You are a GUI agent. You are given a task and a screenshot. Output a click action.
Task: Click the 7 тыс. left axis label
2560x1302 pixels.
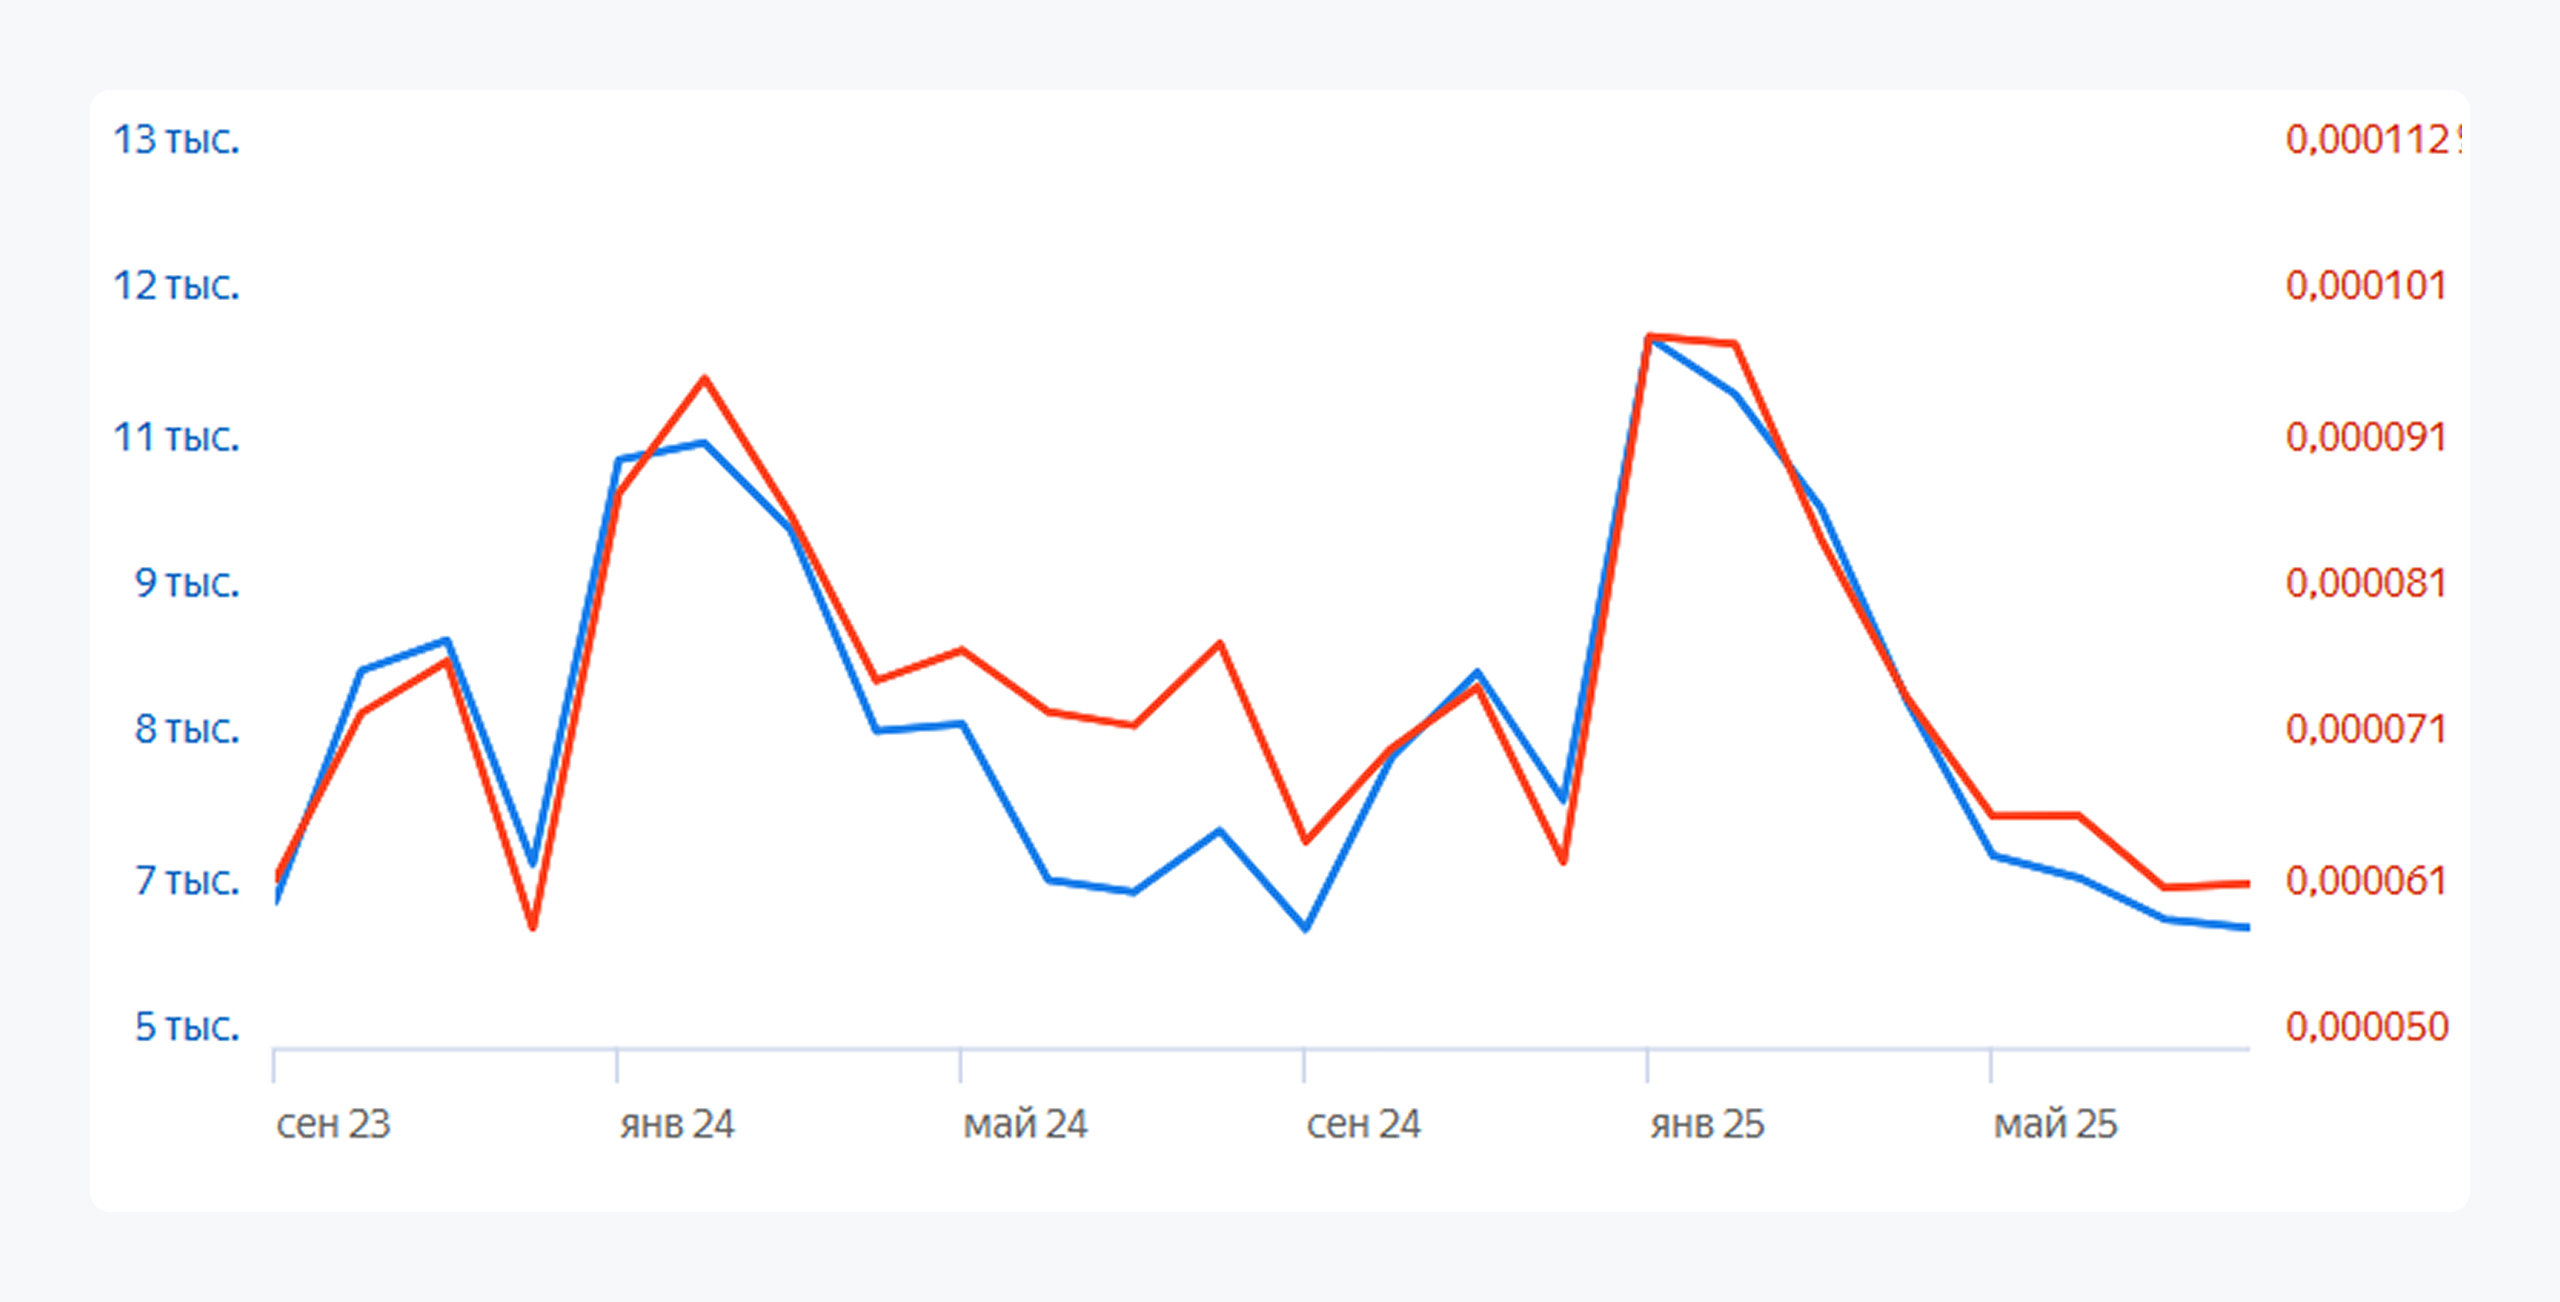tap(187, 881)
